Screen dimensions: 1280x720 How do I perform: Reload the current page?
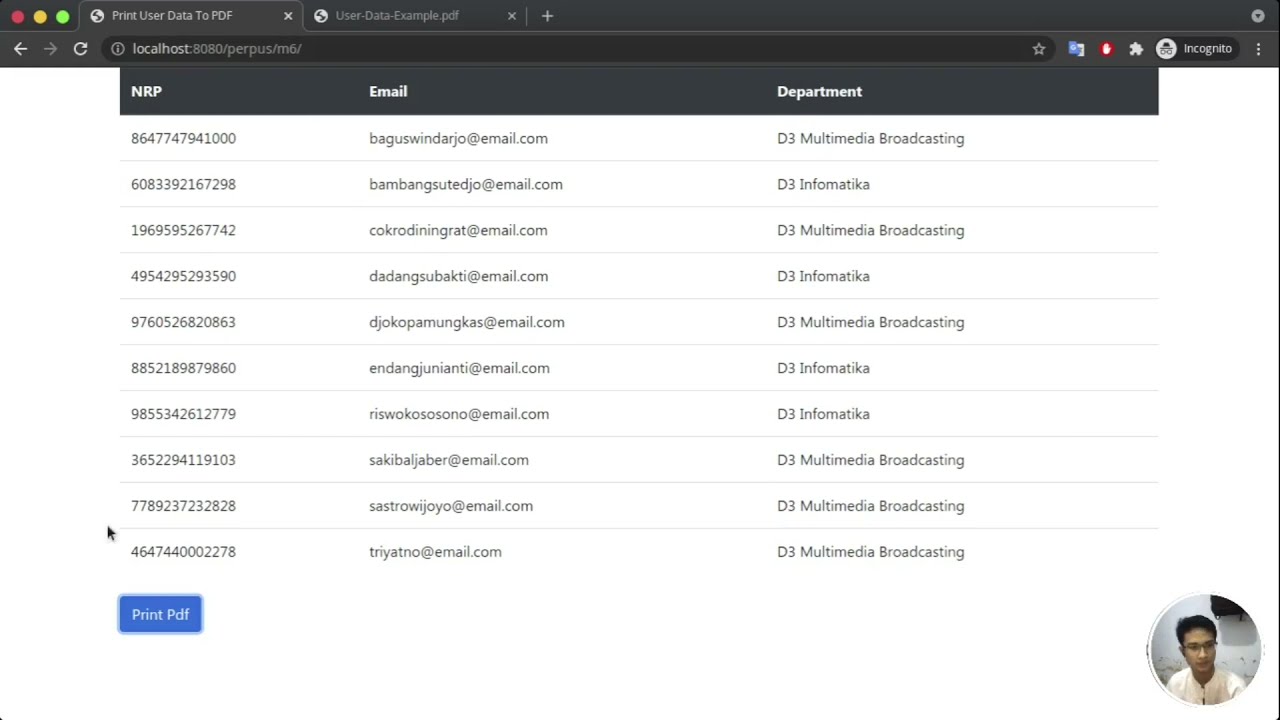[x=80, y=48]
